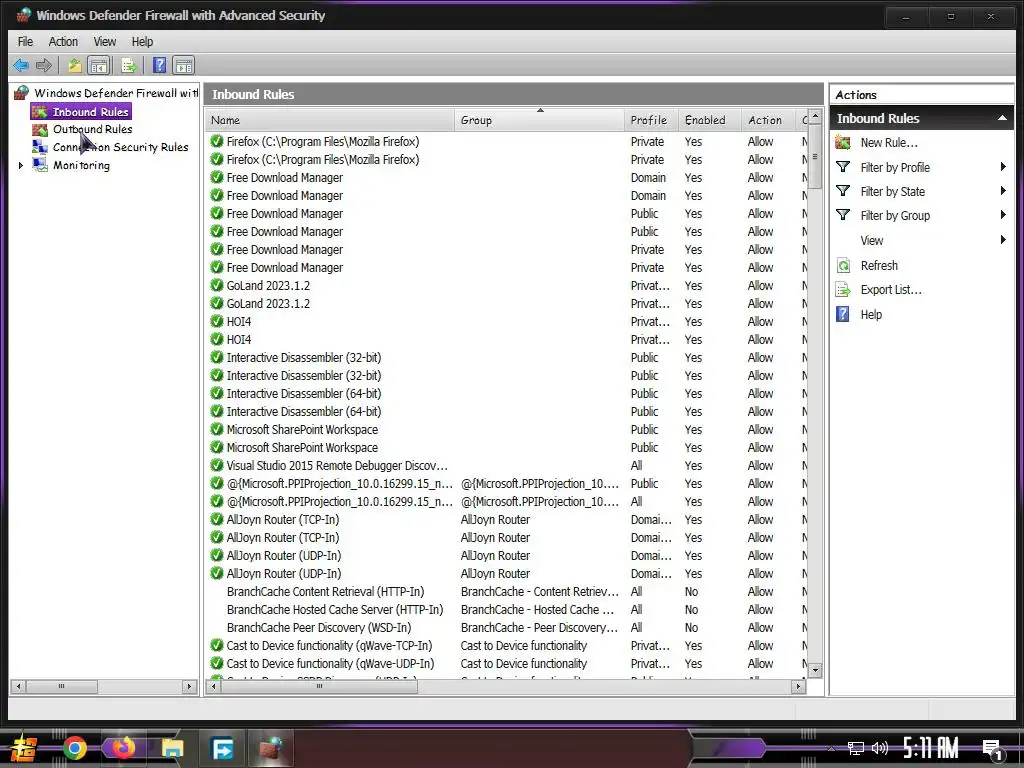Click the volume icon in system tray

click(880, 748)
